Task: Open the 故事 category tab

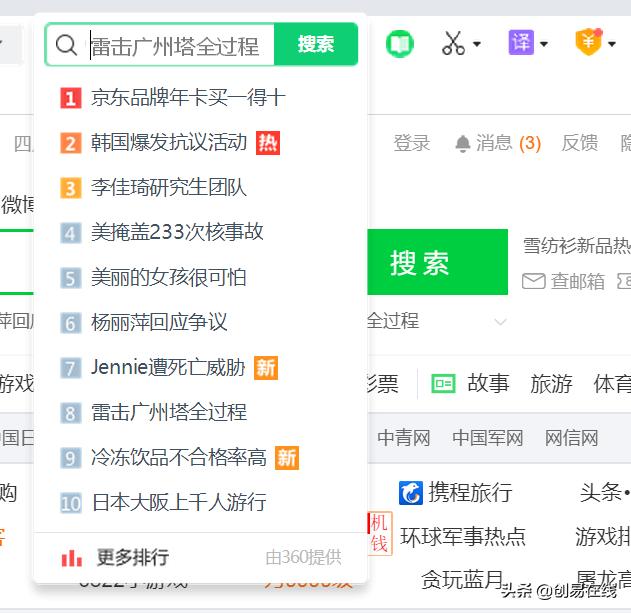Action: tap(488, 384)
